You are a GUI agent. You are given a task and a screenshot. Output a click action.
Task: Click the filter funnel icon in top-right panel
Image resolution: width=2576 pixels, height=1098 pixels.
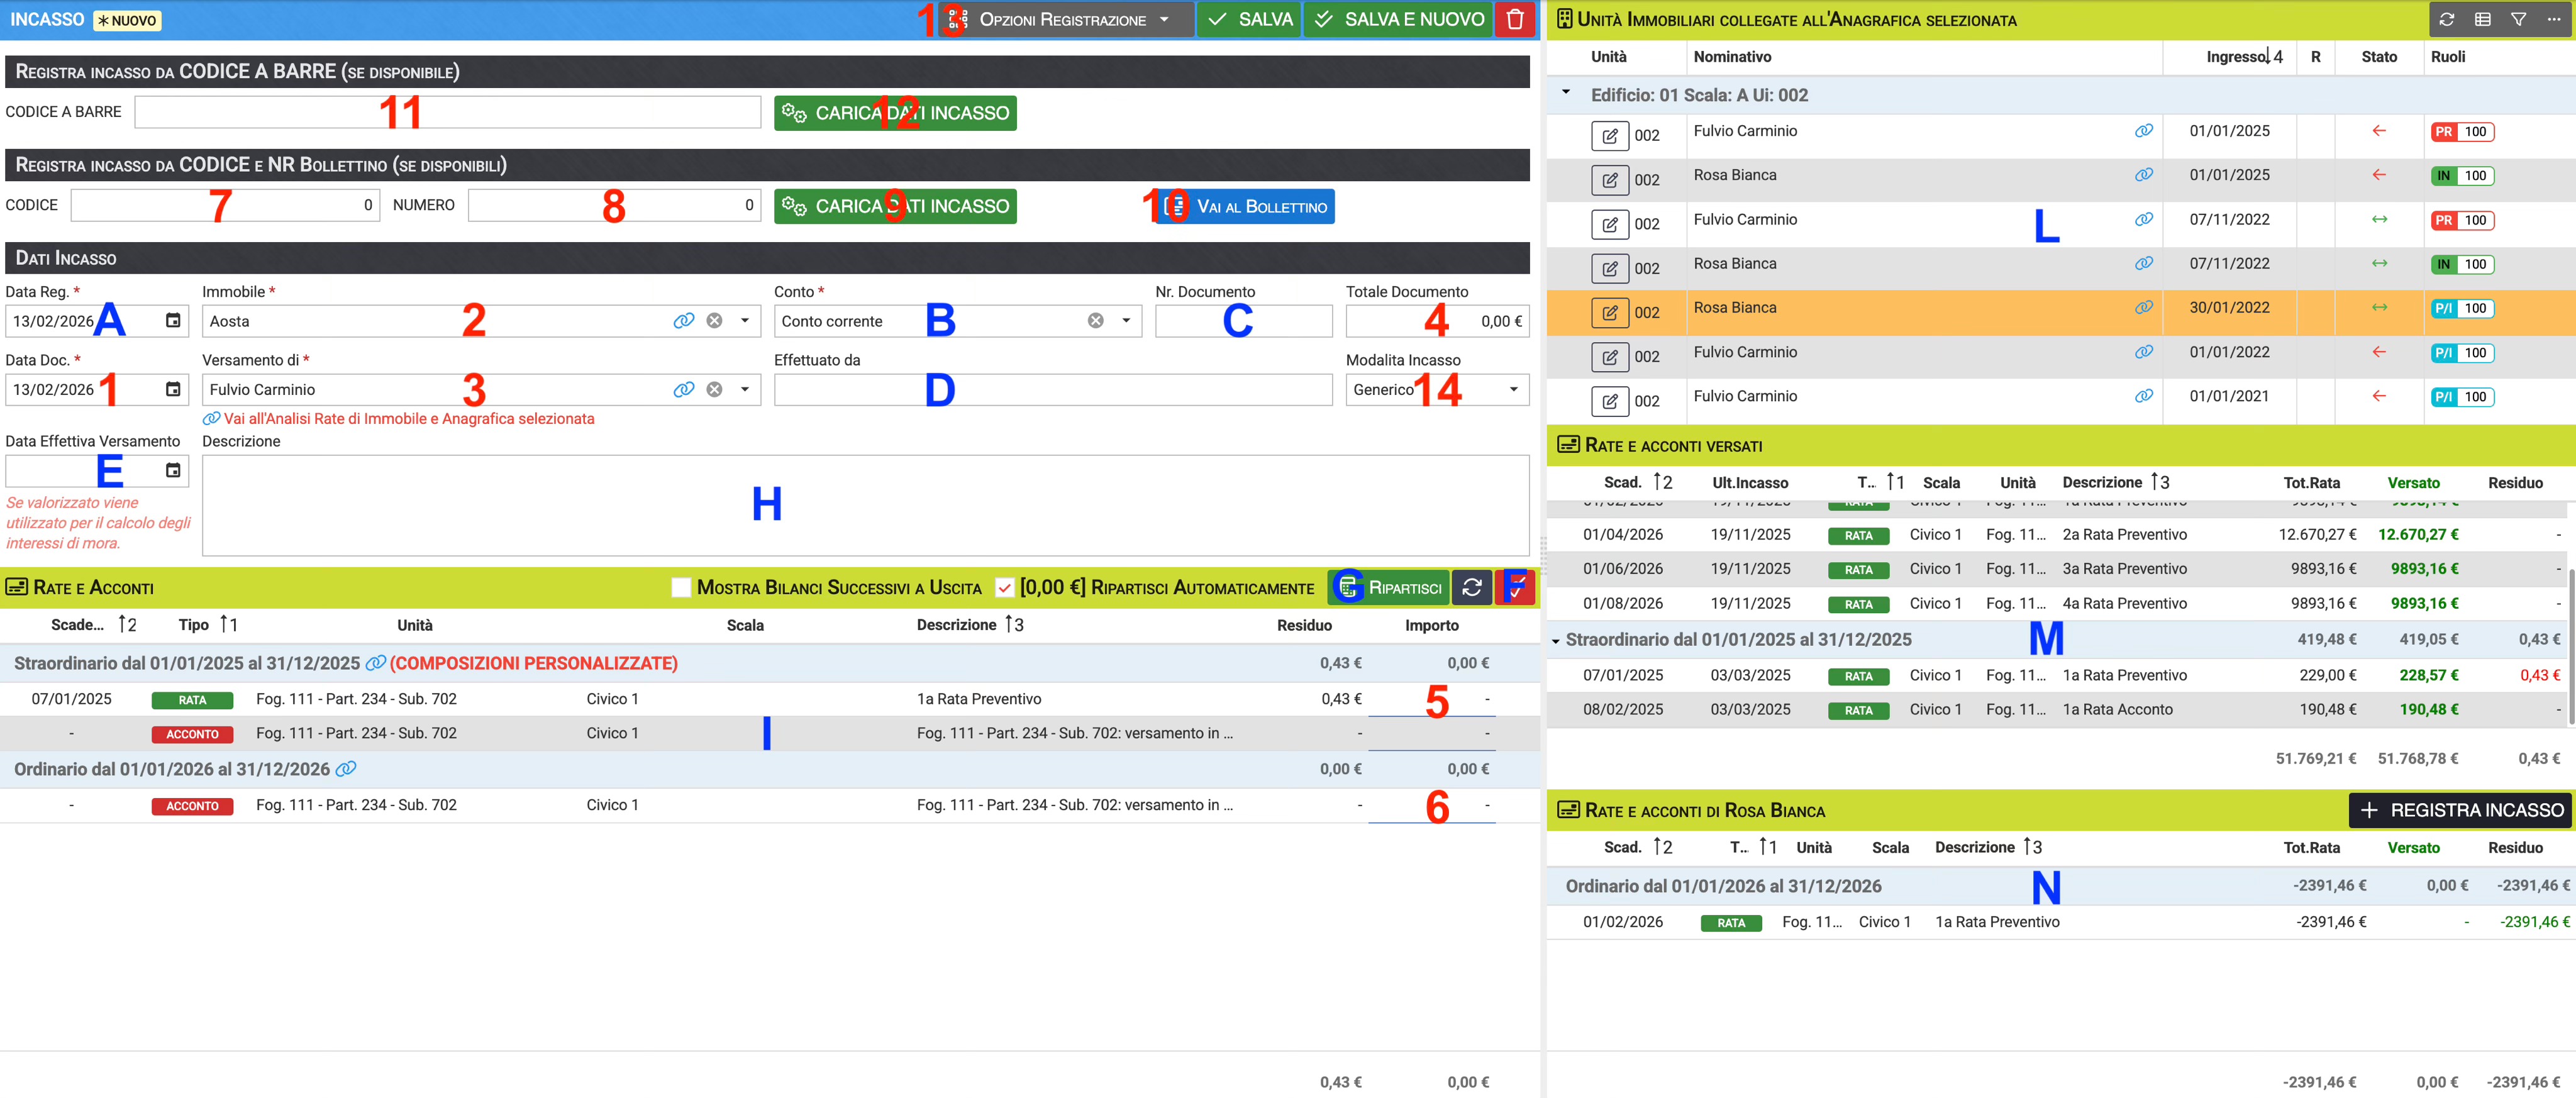(2518, 19)
